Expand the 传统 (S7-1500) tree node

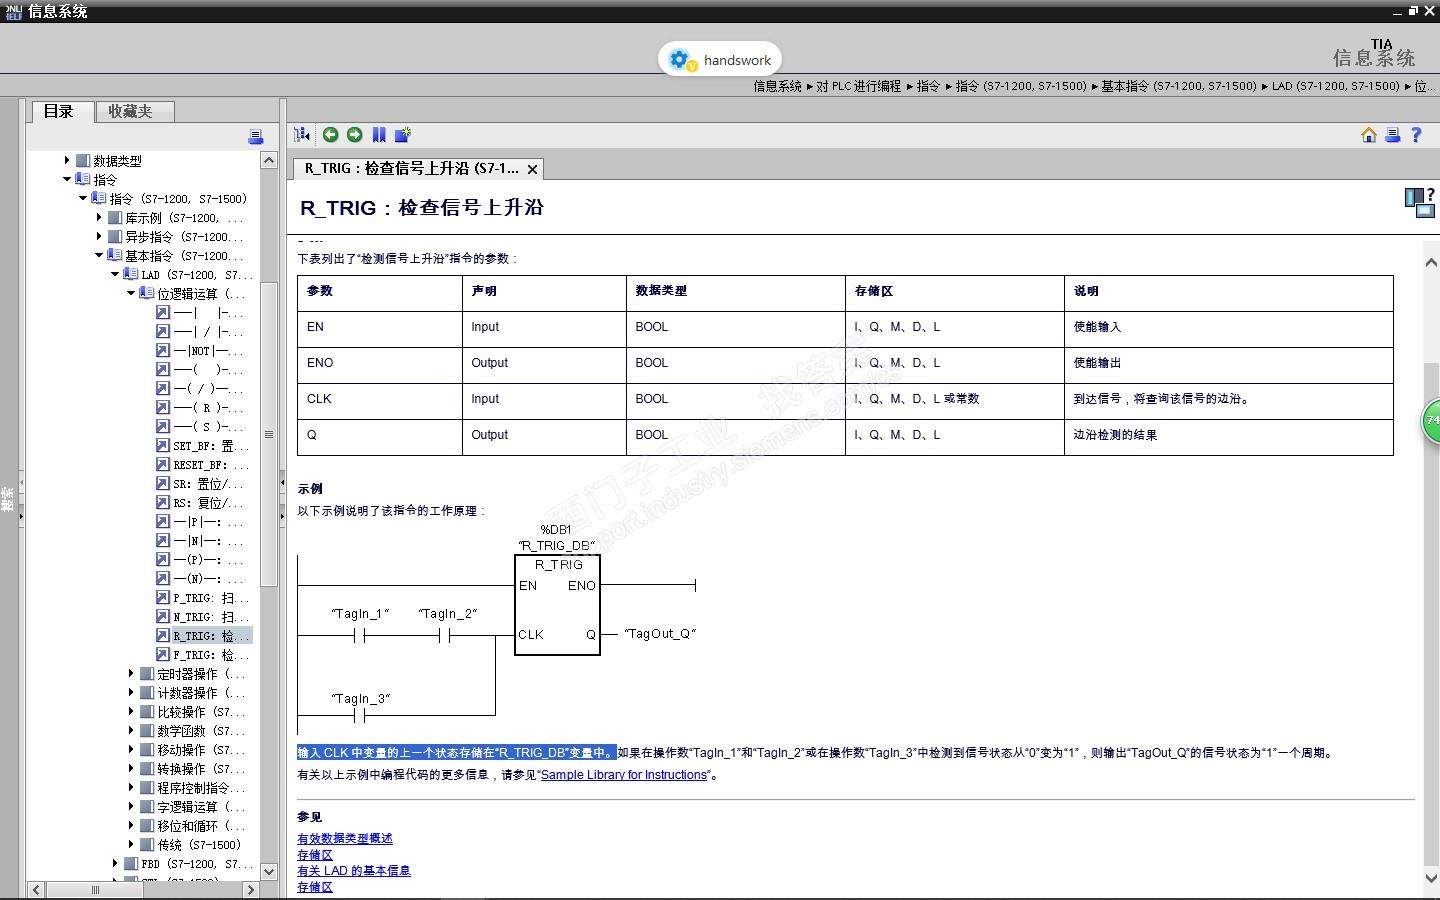[131, 844]
